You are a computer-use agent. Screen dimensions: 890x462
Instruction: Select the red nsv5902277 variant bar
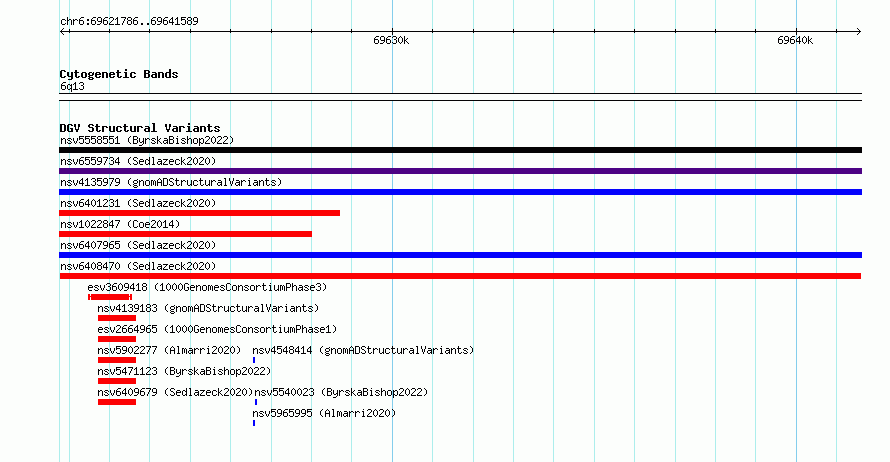pyautogui.click(x=117, y=360)
